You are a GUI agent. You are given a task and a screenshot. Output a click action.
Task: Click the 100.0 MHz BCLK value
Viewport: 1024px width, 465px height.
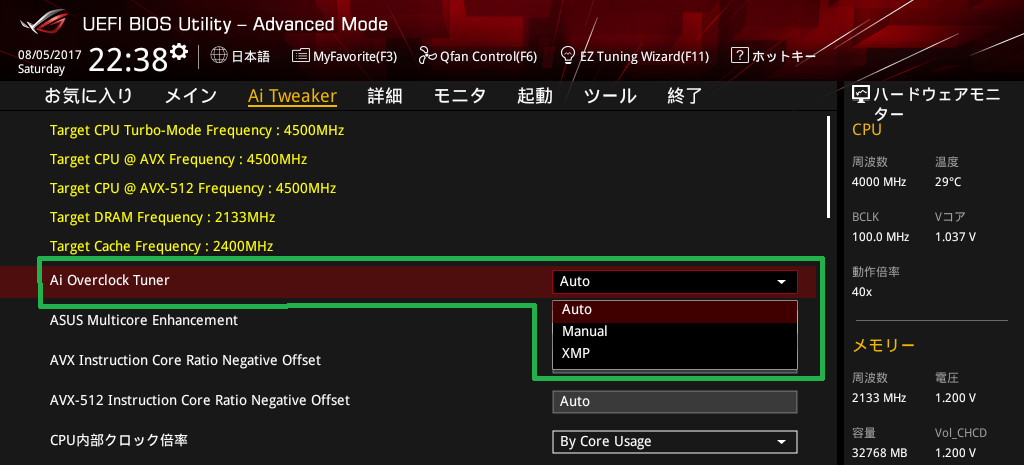click(880, 236)
